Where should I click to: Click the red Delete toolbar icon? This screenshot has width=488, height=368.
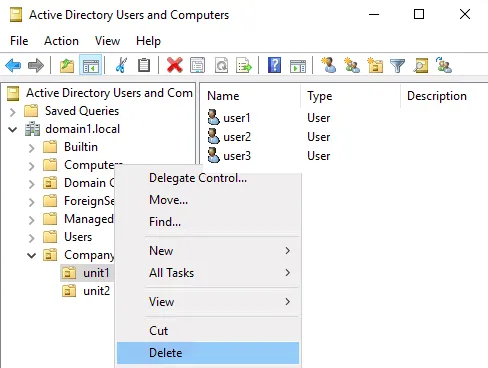(175, 65)
